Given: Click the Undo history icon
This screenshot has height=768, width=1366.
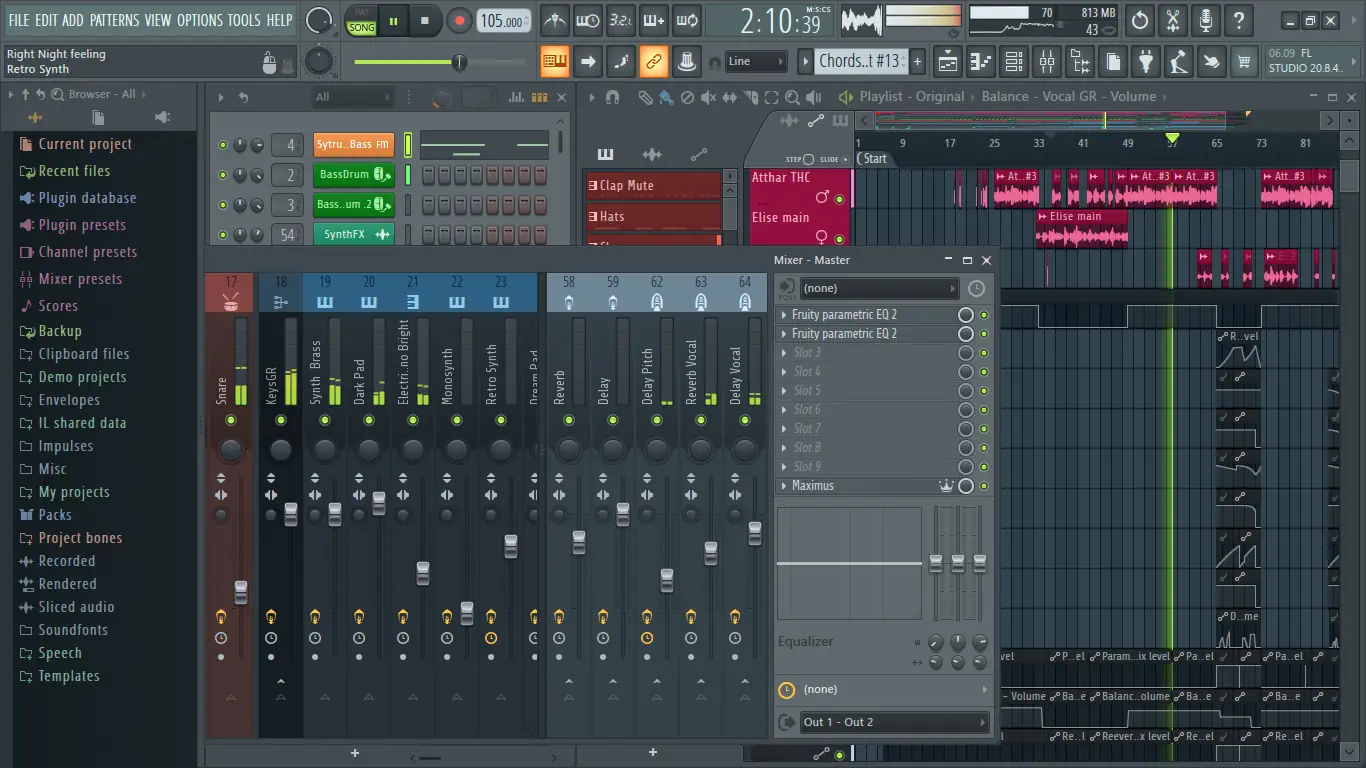Looking at the screenshot, I should [x=1139, y=20].
